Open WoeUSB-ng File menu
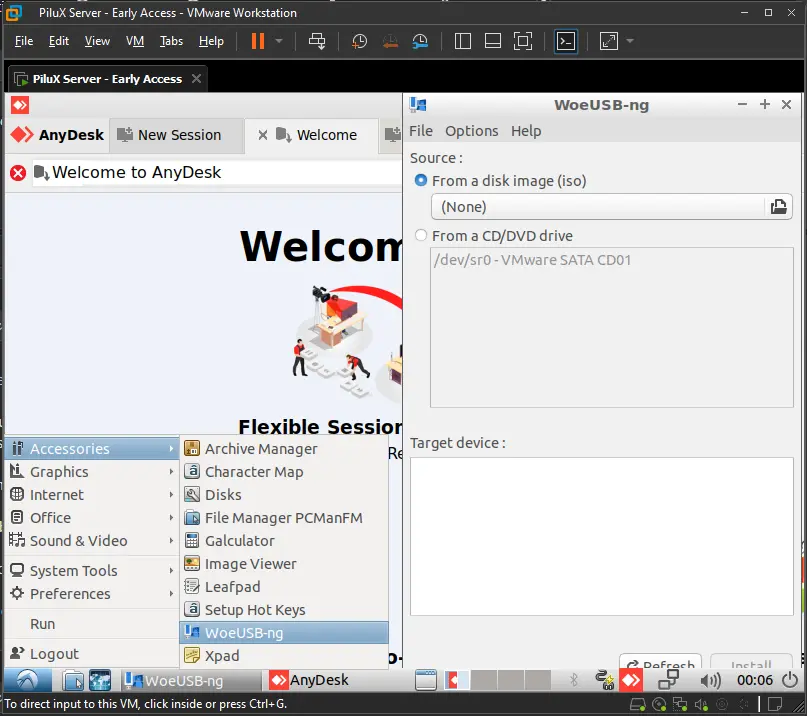Viewport: 807px width, 716px height. [x=420, y=131]
